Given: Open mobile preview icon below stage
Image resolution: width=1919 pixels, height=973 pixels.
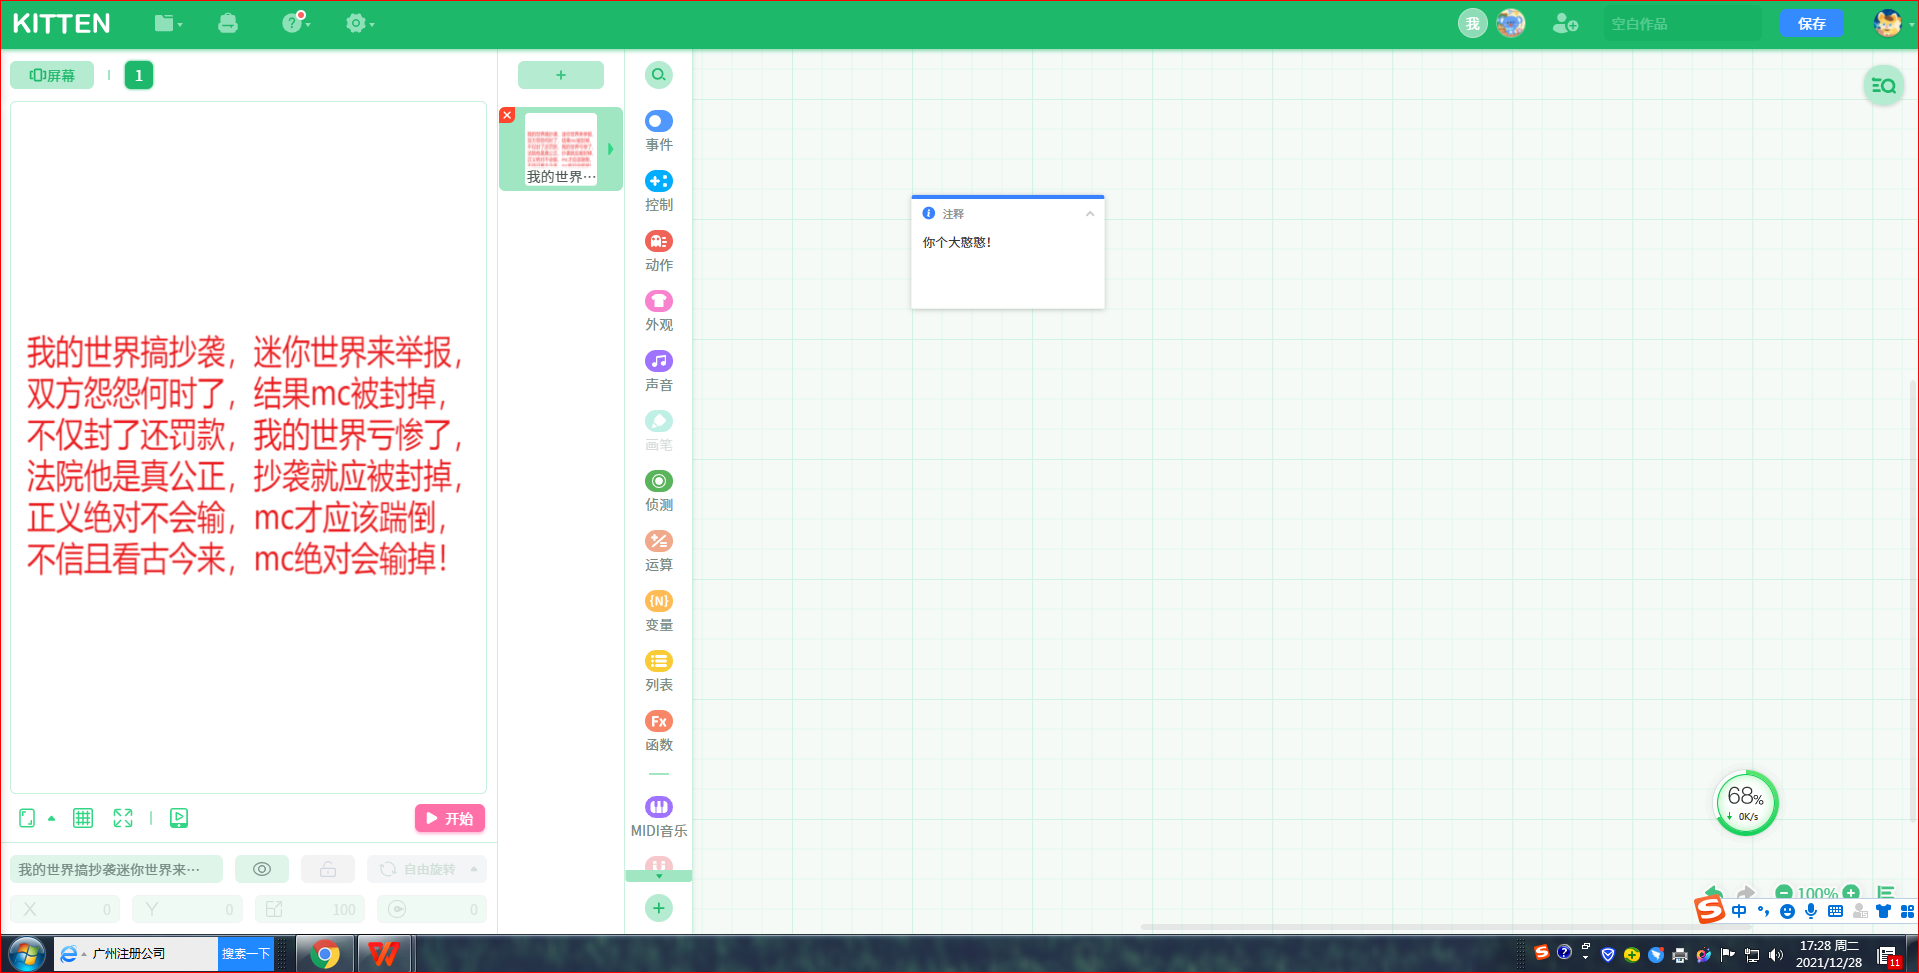Looking at the screenshot, I should [x=179, y=818].
